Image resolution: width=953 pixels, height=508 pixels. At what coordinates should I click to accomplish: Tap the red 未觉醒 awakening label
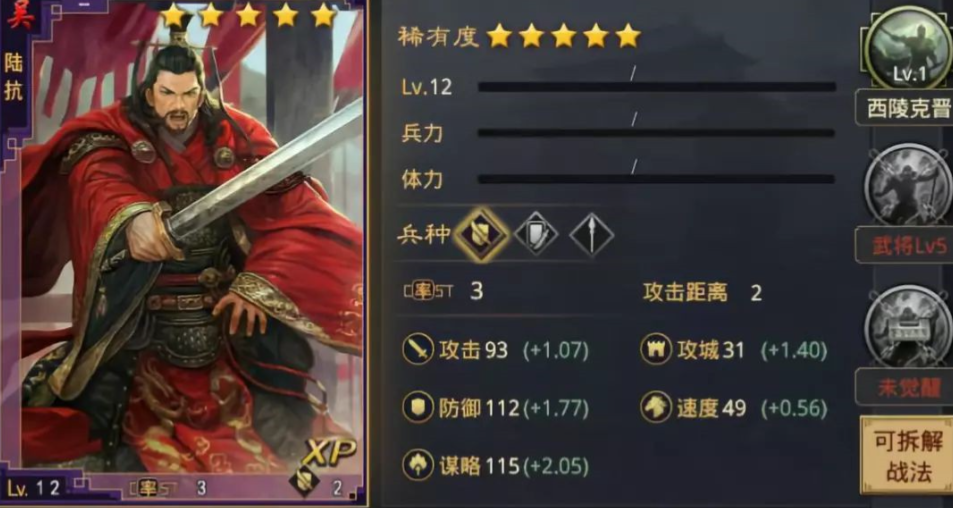[907, 388]
